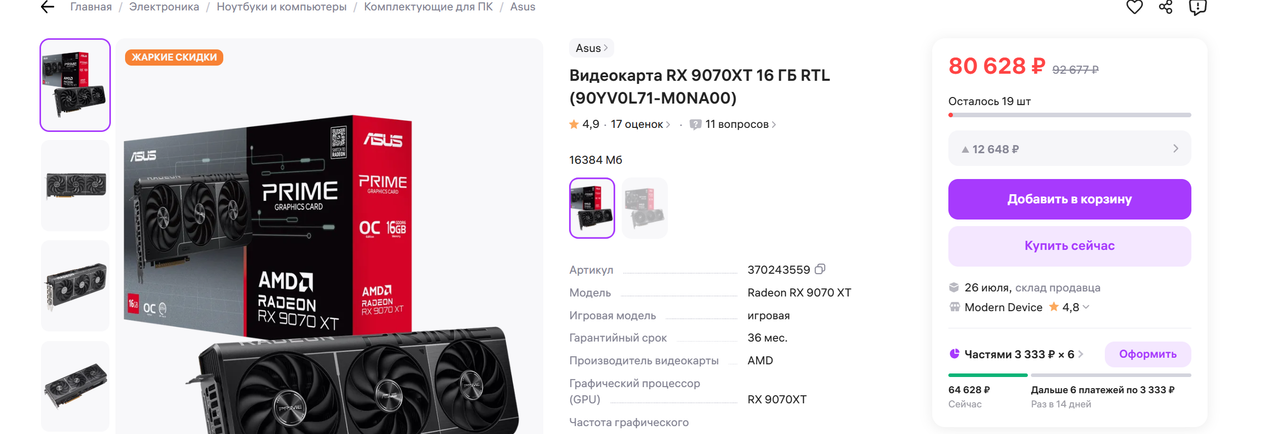Click the report/complaint speech bubble icon
The height and width of the screenshot is (434, 1280).
tap(1198, 7)
